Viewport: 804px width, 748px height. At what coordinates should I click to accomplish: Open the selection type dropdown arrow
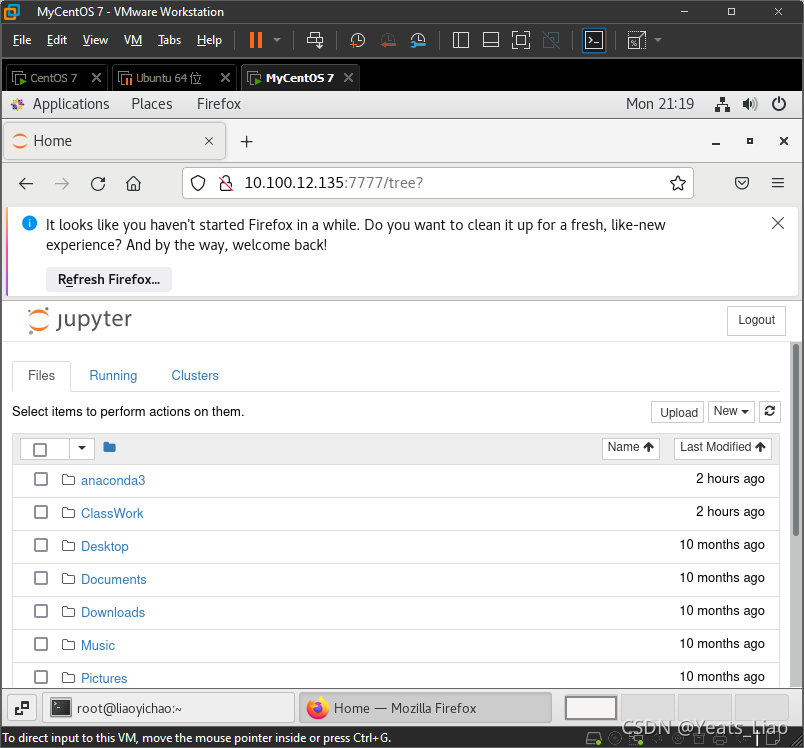[x=82, y=449]
